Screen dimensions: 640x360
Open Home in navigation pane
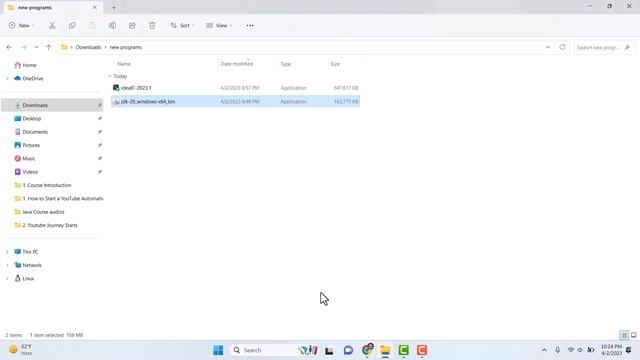29,65
